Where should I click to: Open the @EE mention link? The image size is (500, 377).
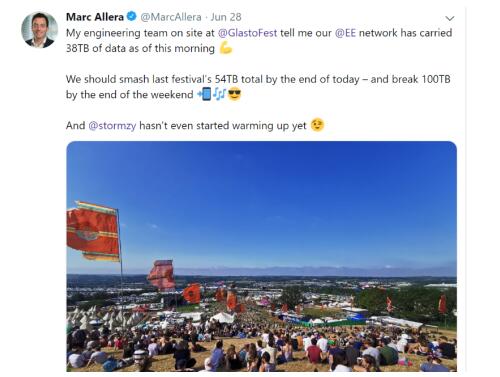pos(345,33)
